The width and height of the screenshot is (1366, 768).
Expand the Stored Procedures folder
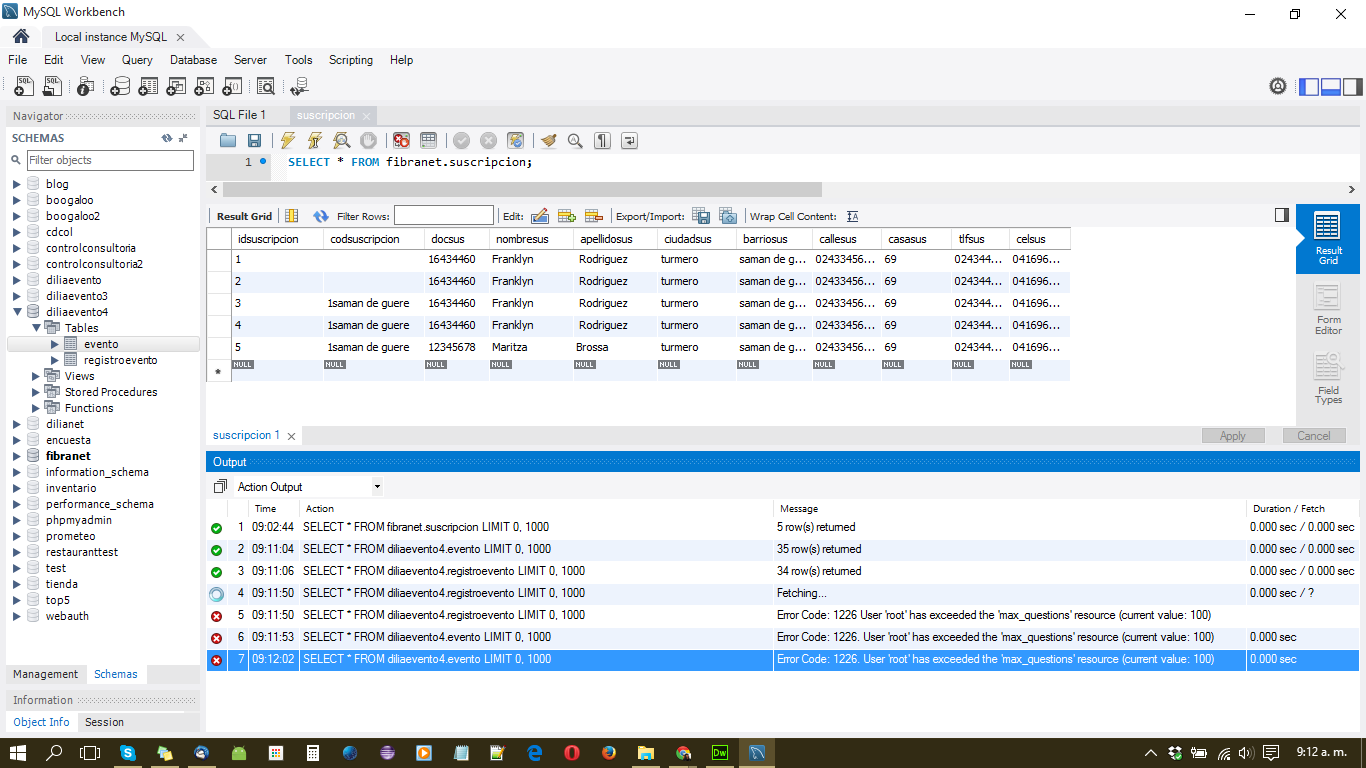(x=36, y=392)
